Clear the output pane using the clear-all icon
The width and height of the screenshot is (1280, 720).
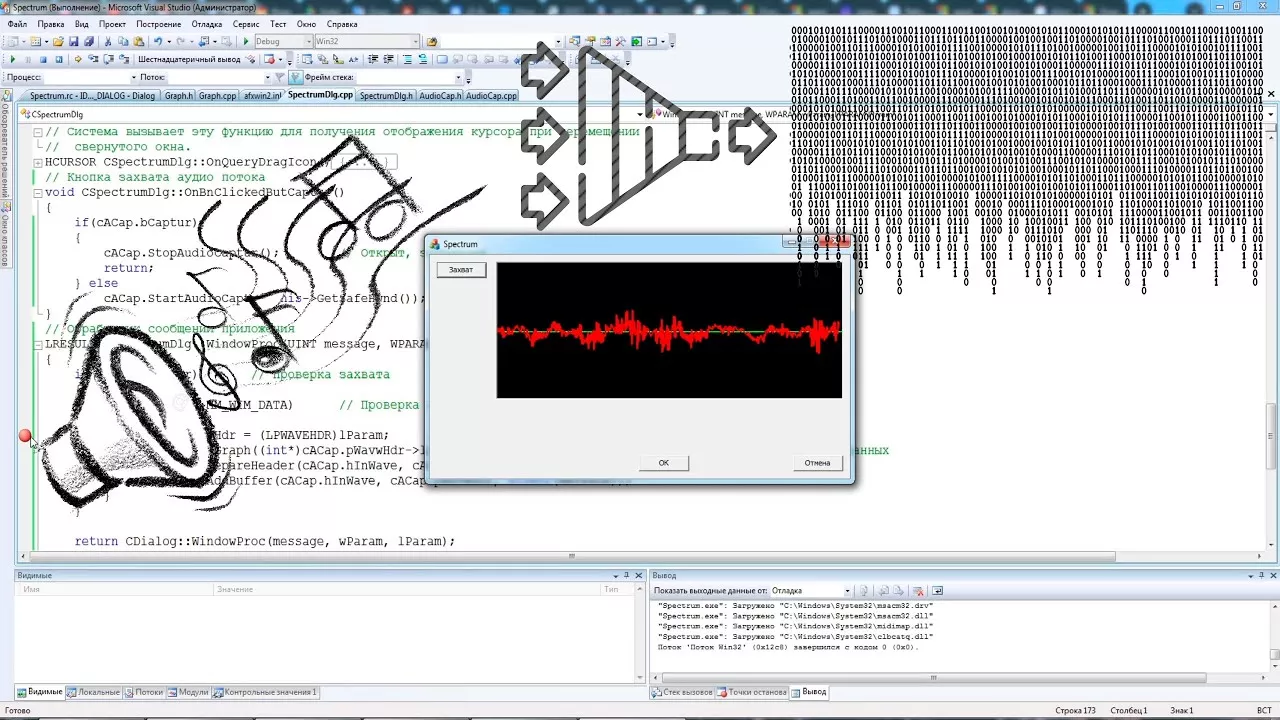click(x=919, y=591)
